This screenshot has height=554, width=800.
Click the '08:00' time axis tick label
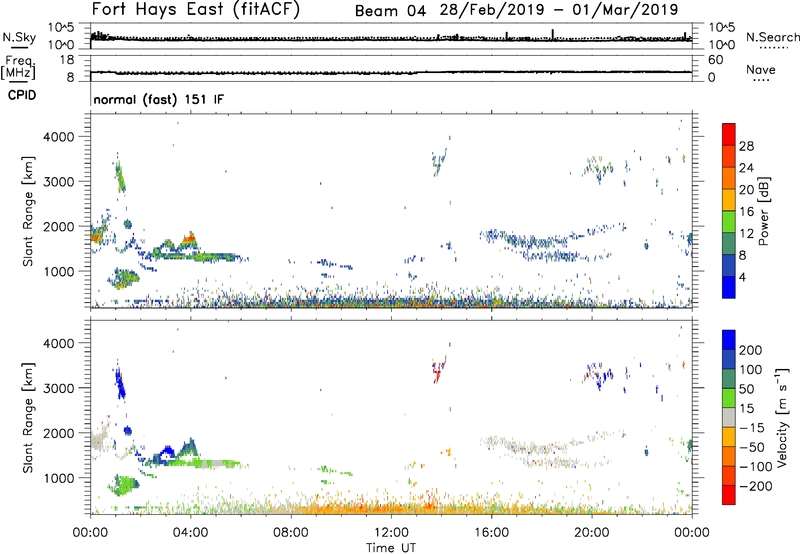click(x=291, y=533)
